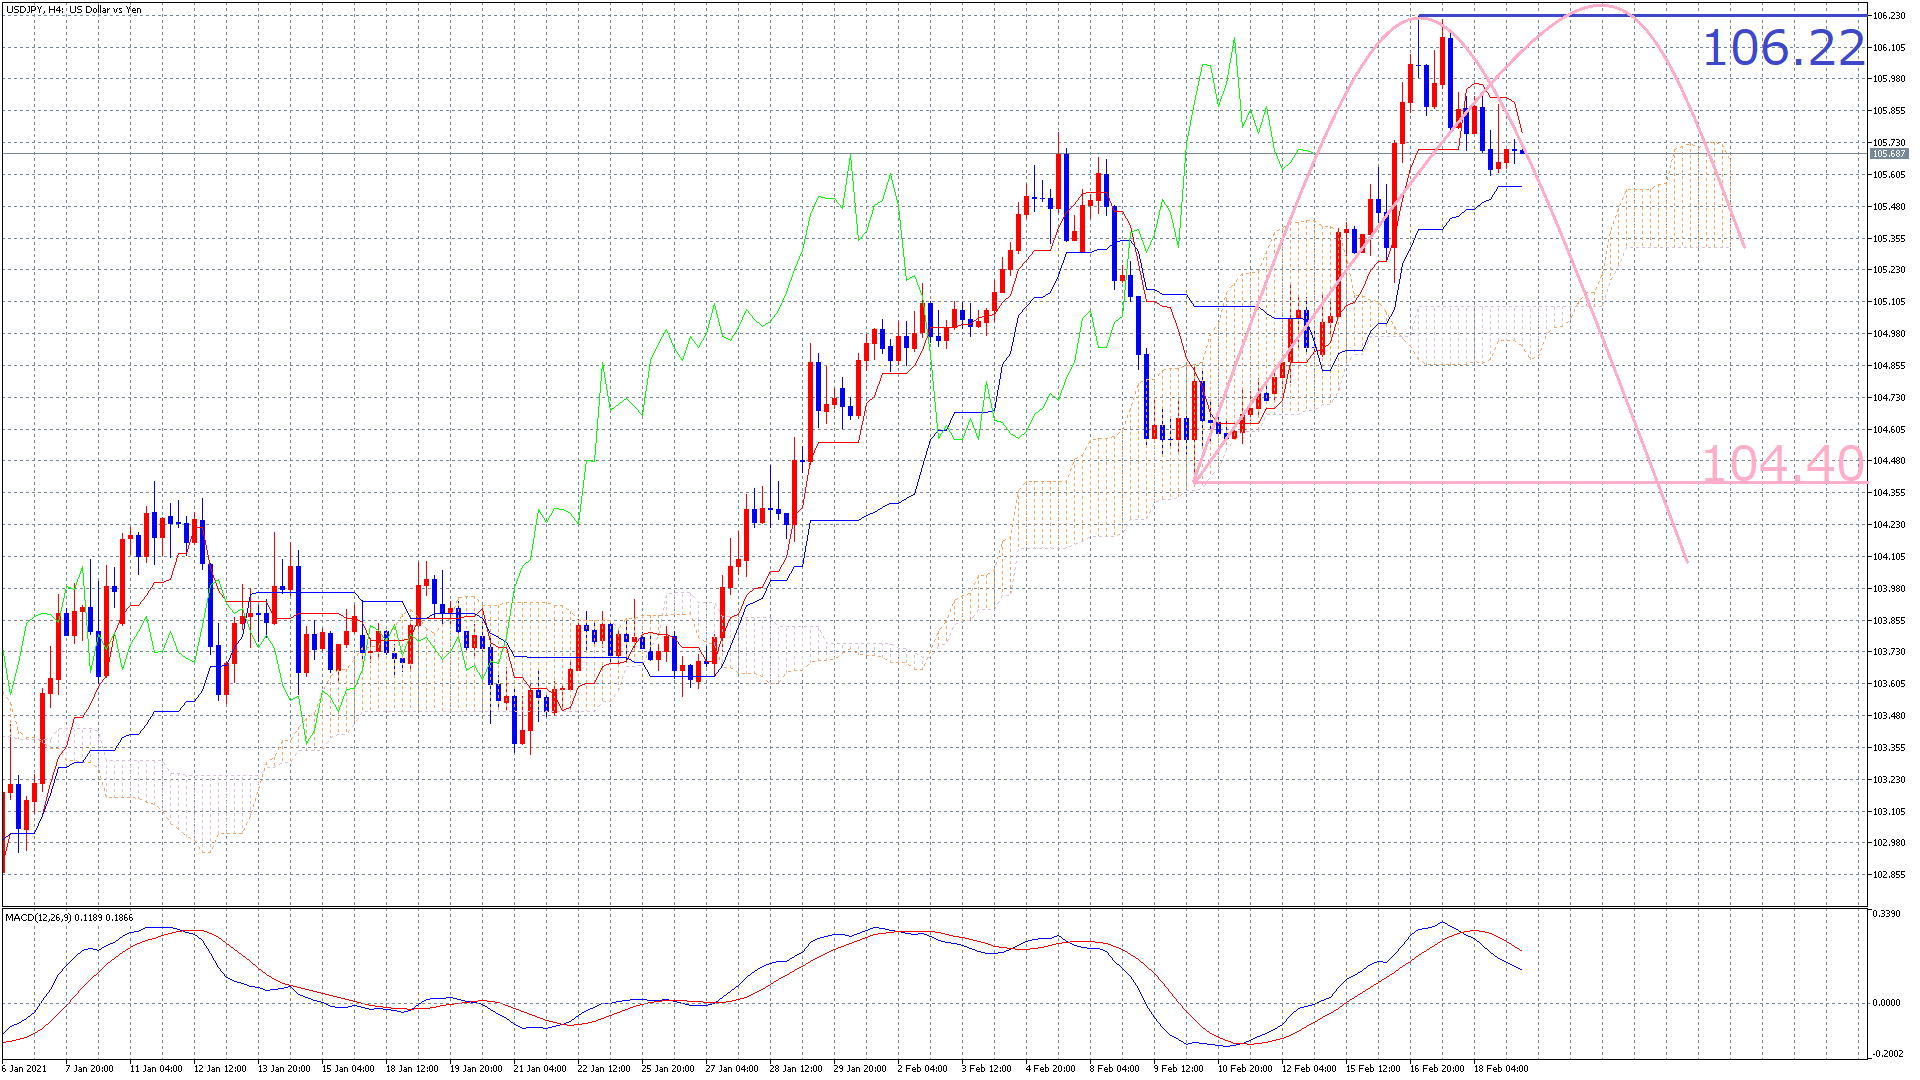Viewport: 1920px width, 1080px height.
Task: Select the pink 104.40 text label
Action: coord(1782,465)
